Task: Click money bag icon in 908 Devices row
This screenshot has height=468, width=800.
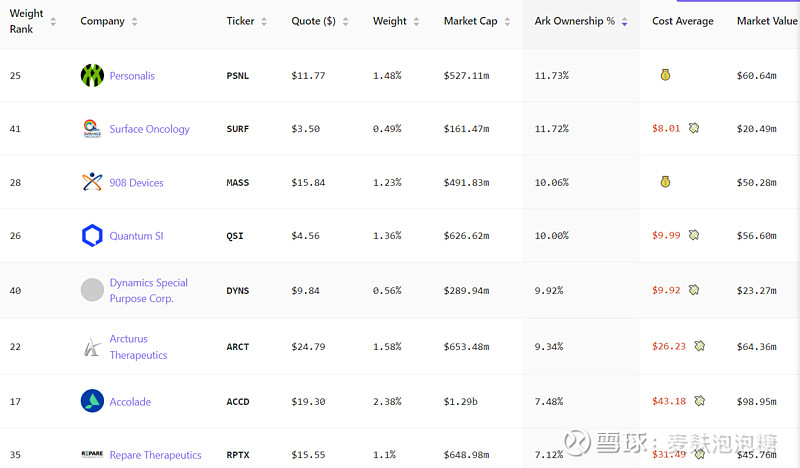Action: click(665, 182)
